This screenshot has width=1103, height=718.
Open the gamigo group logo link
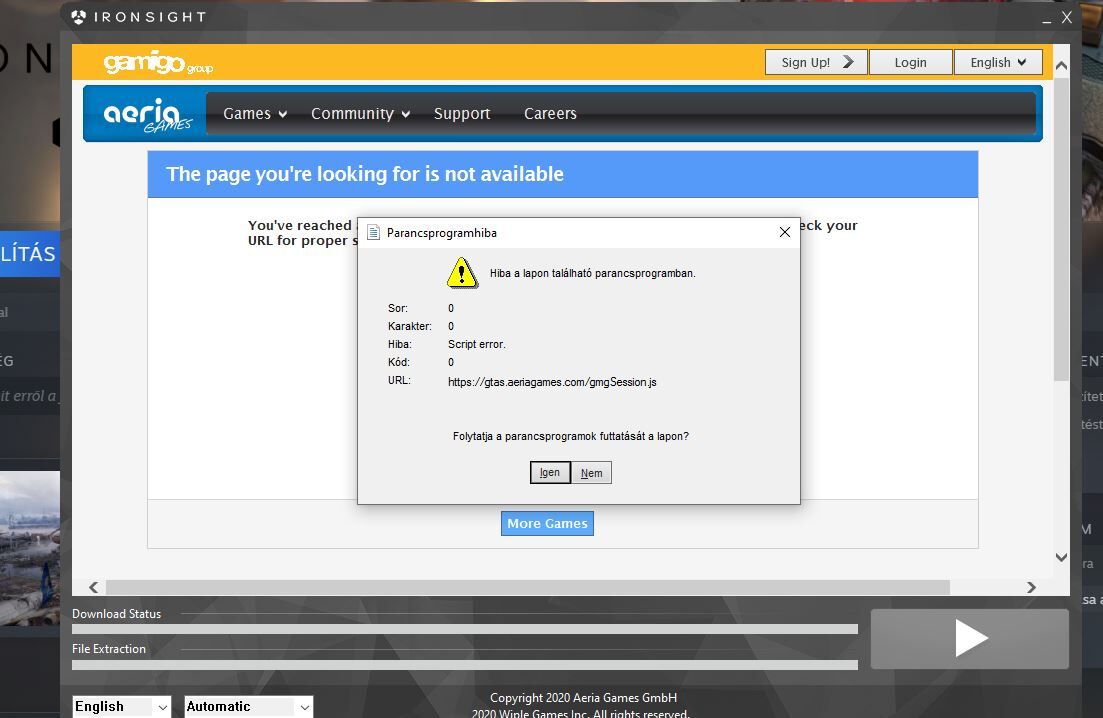(x=158, y=63)
